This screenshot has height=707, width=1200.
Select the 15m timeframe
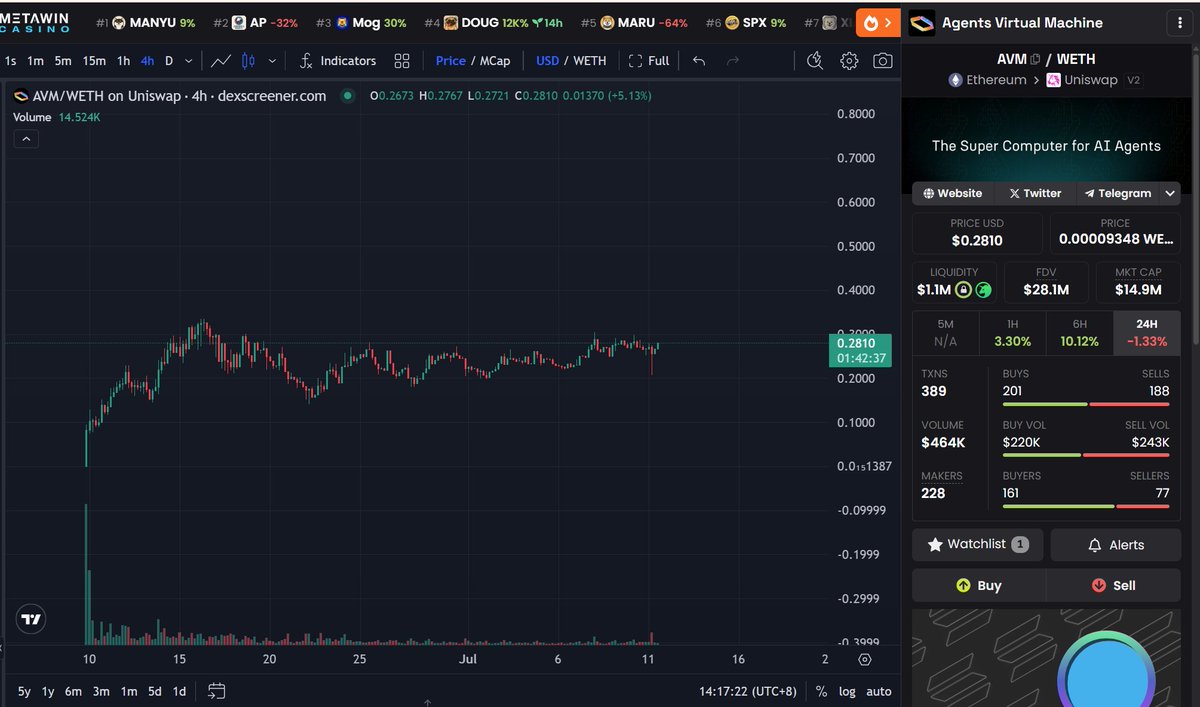[94, 61]
